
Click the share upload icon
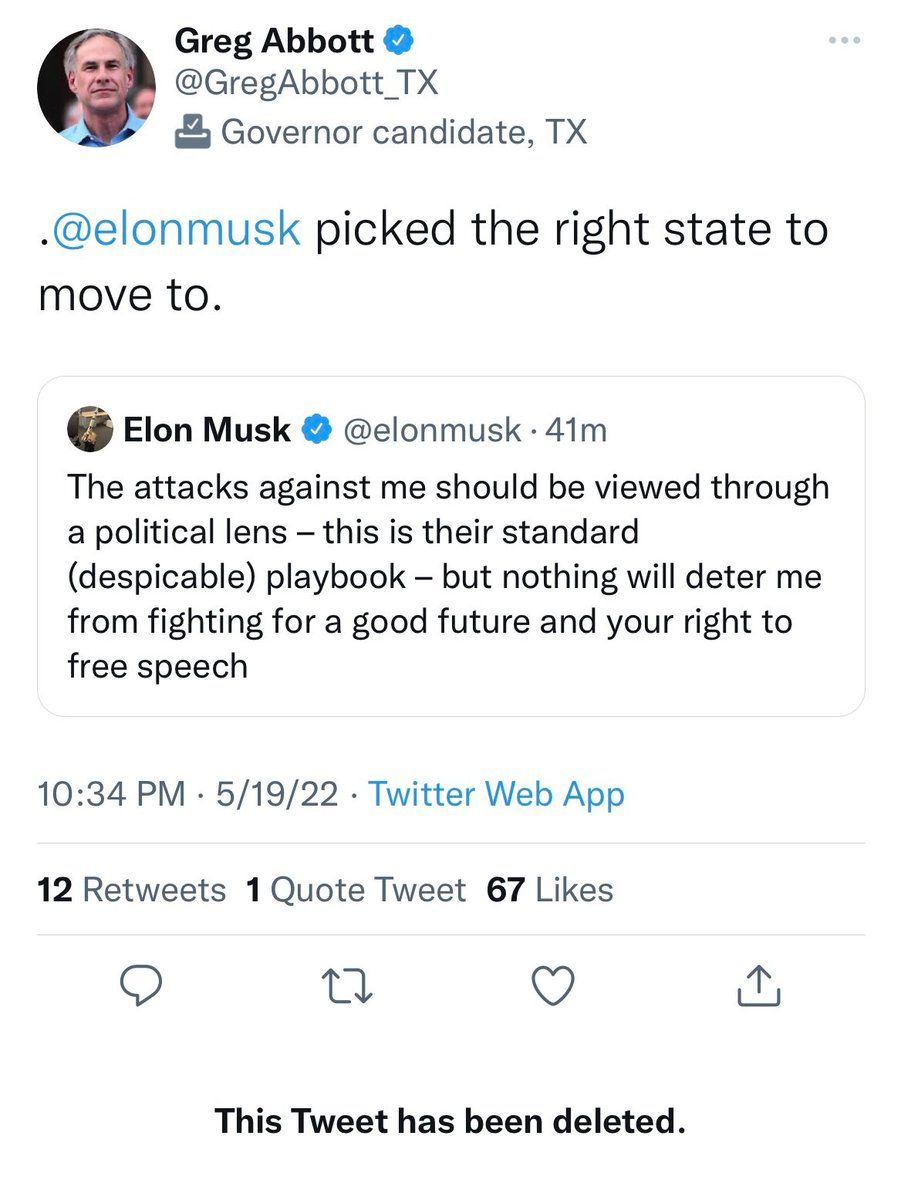click(x=759, y=987)
